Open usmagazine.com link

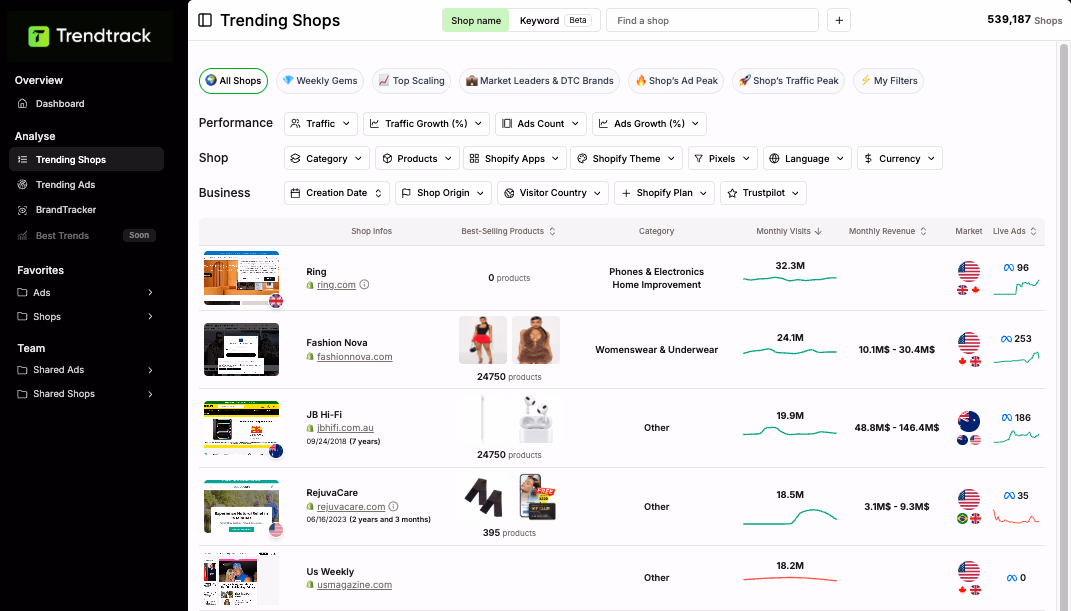pyautogui.click(x=354, y=585)
